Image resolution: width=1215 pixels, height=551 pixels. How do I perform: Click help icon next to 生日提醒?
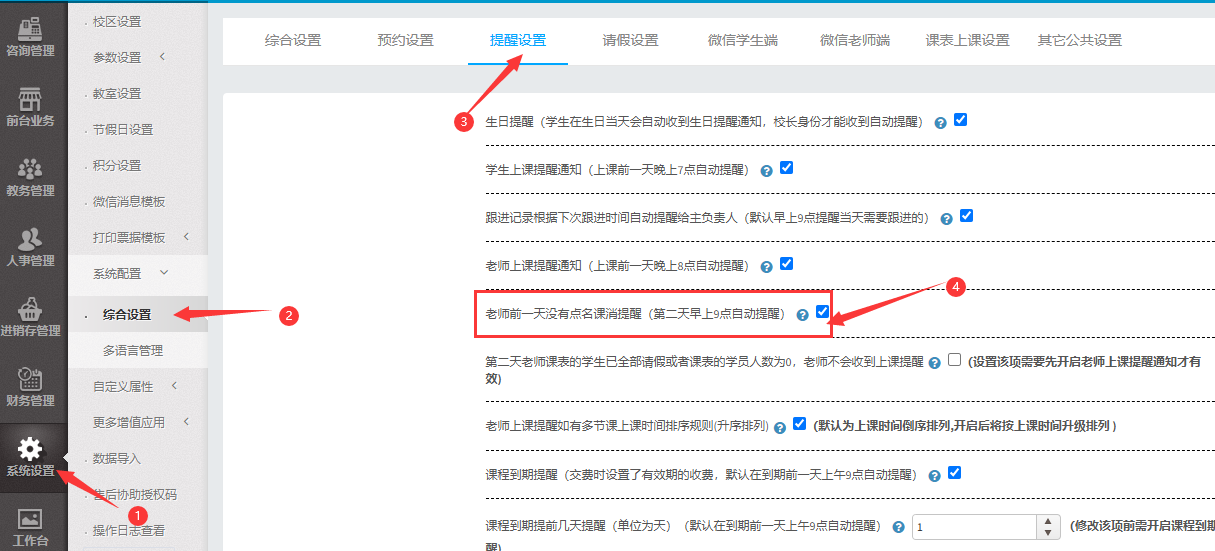click(940, 123)
